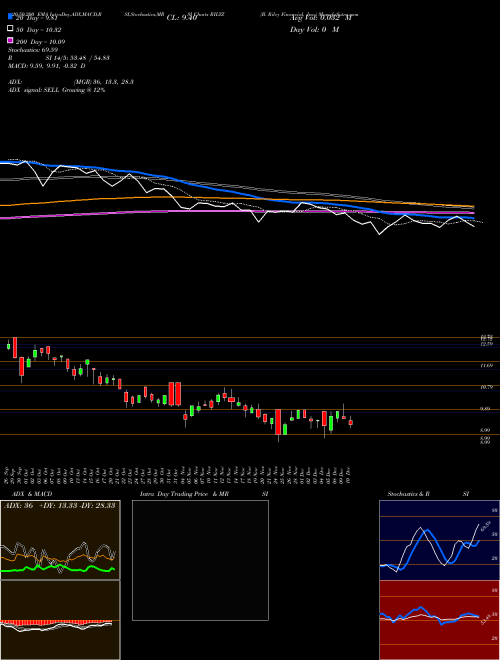
Task: Click the 'MACD: 9.59, 9.91, -0.32 D' line
Action: point(47,66)
